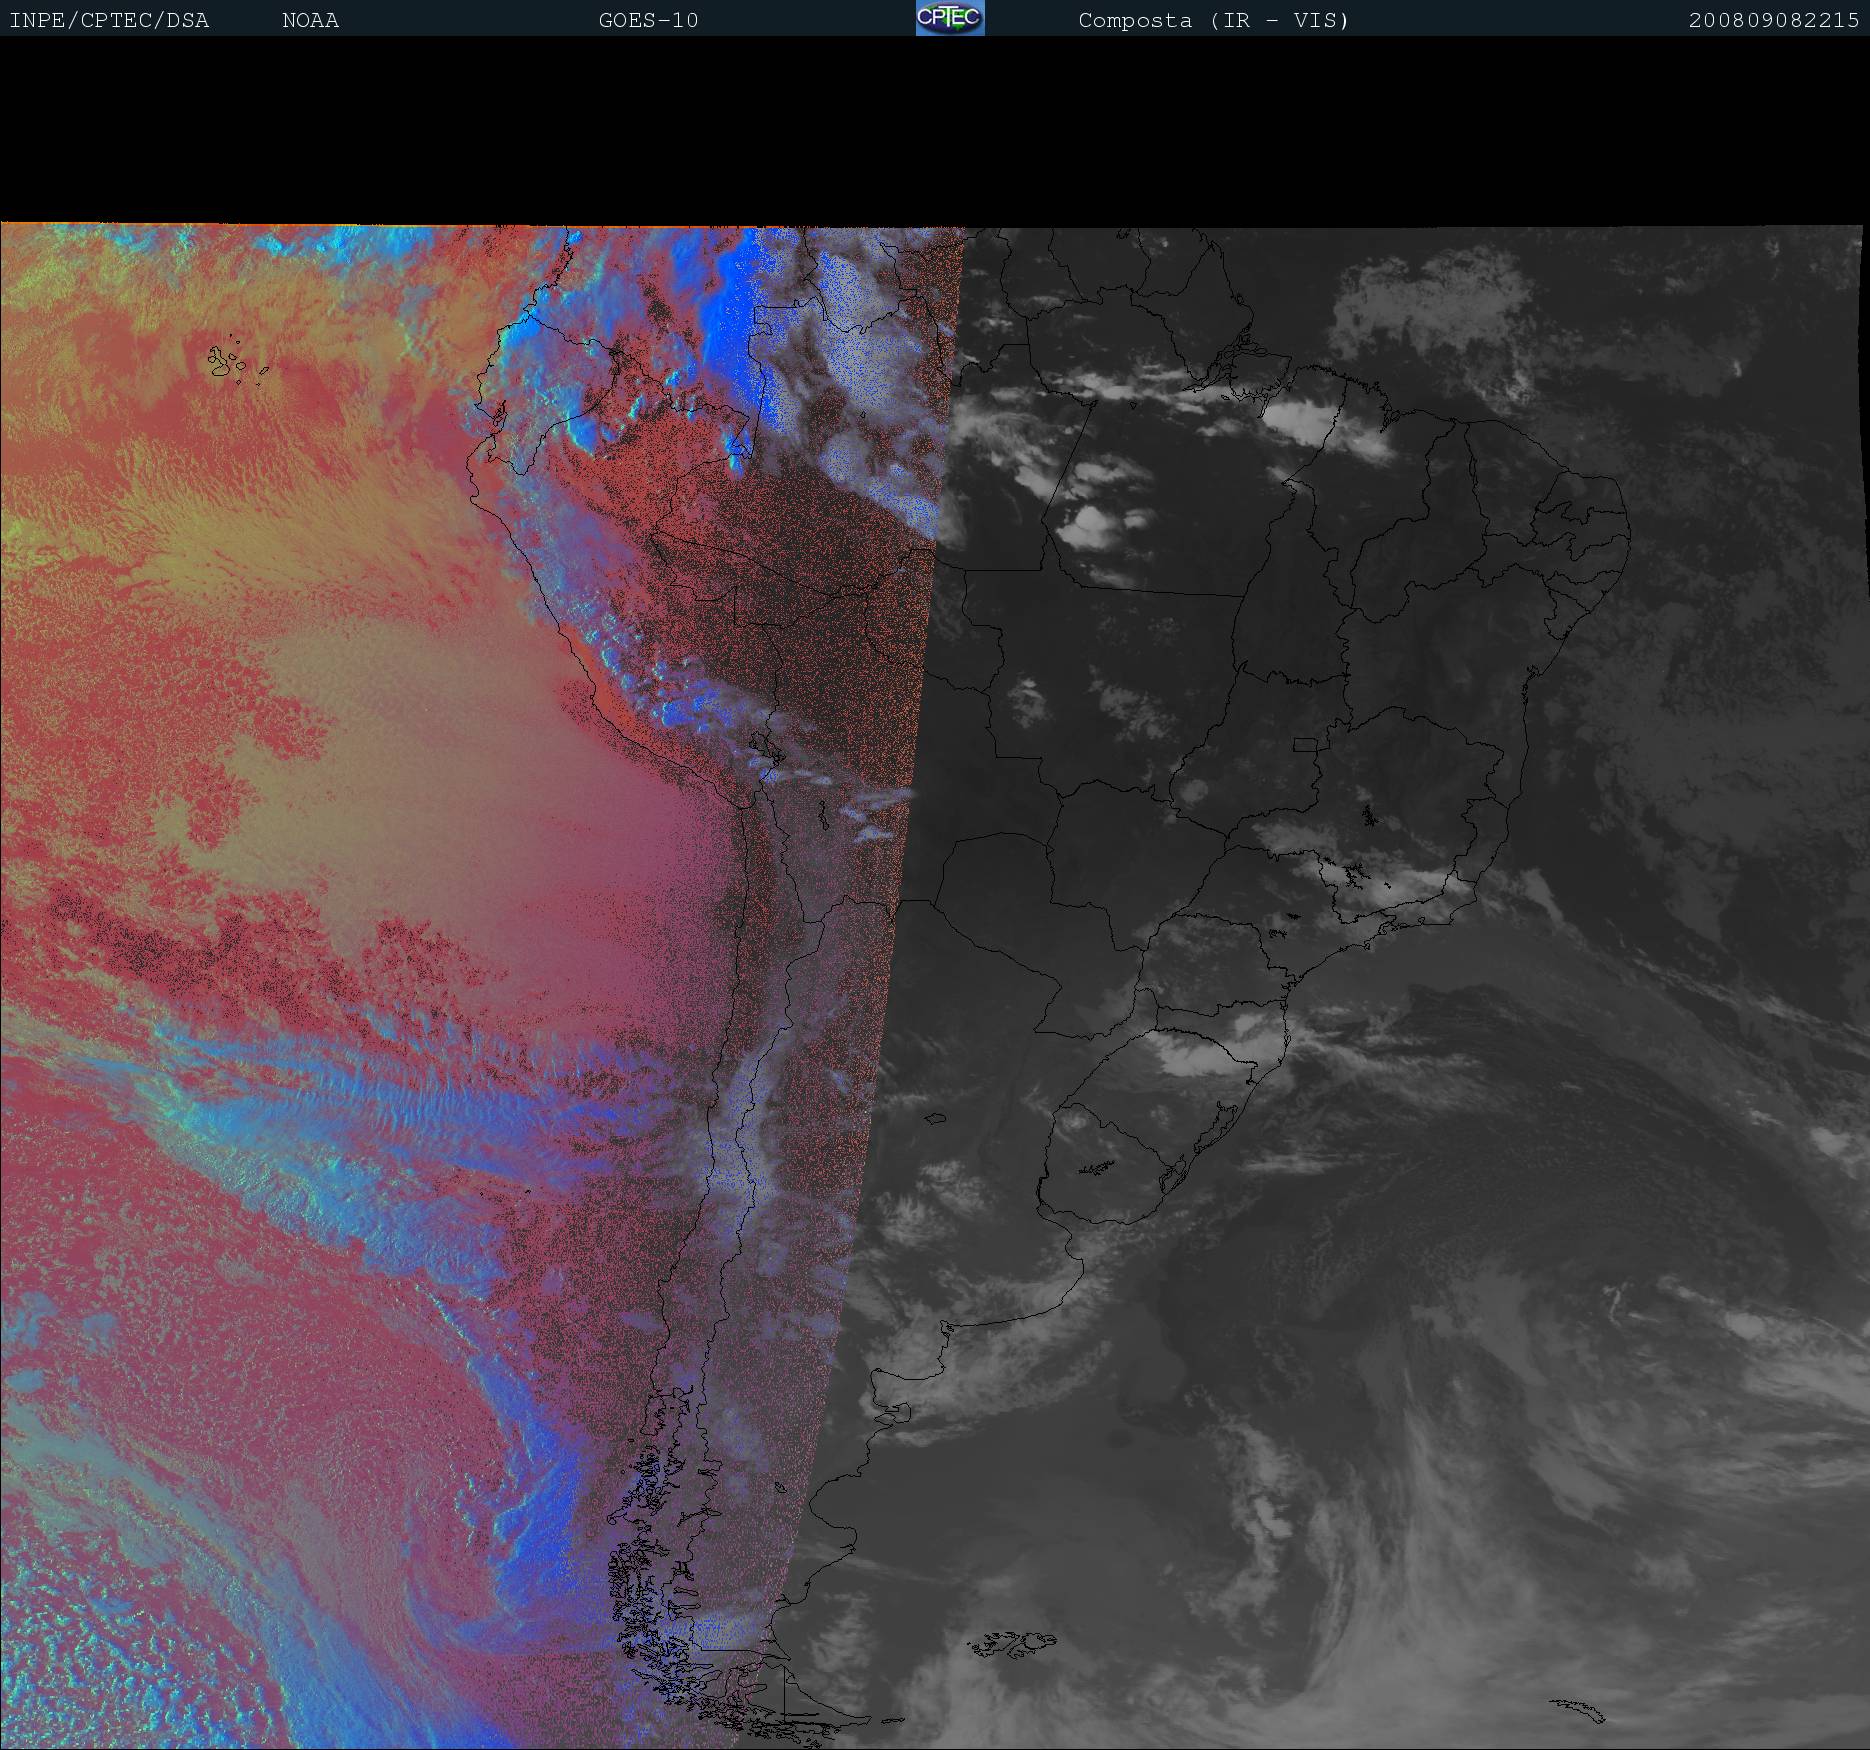Click the black band above the satellite image

point(935,130)
